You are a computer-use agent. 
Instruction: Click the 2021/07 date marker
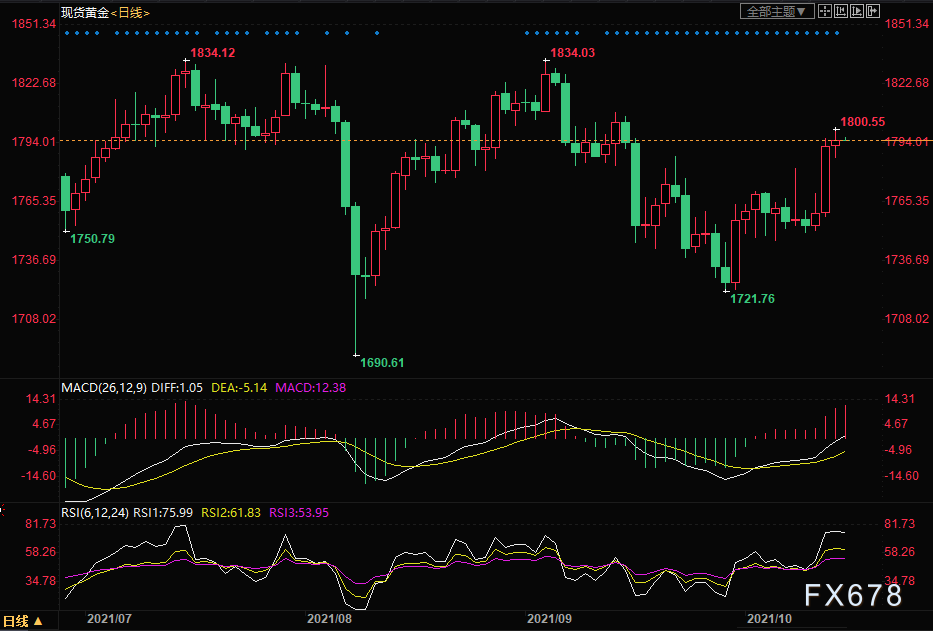(x=109, y=618)
